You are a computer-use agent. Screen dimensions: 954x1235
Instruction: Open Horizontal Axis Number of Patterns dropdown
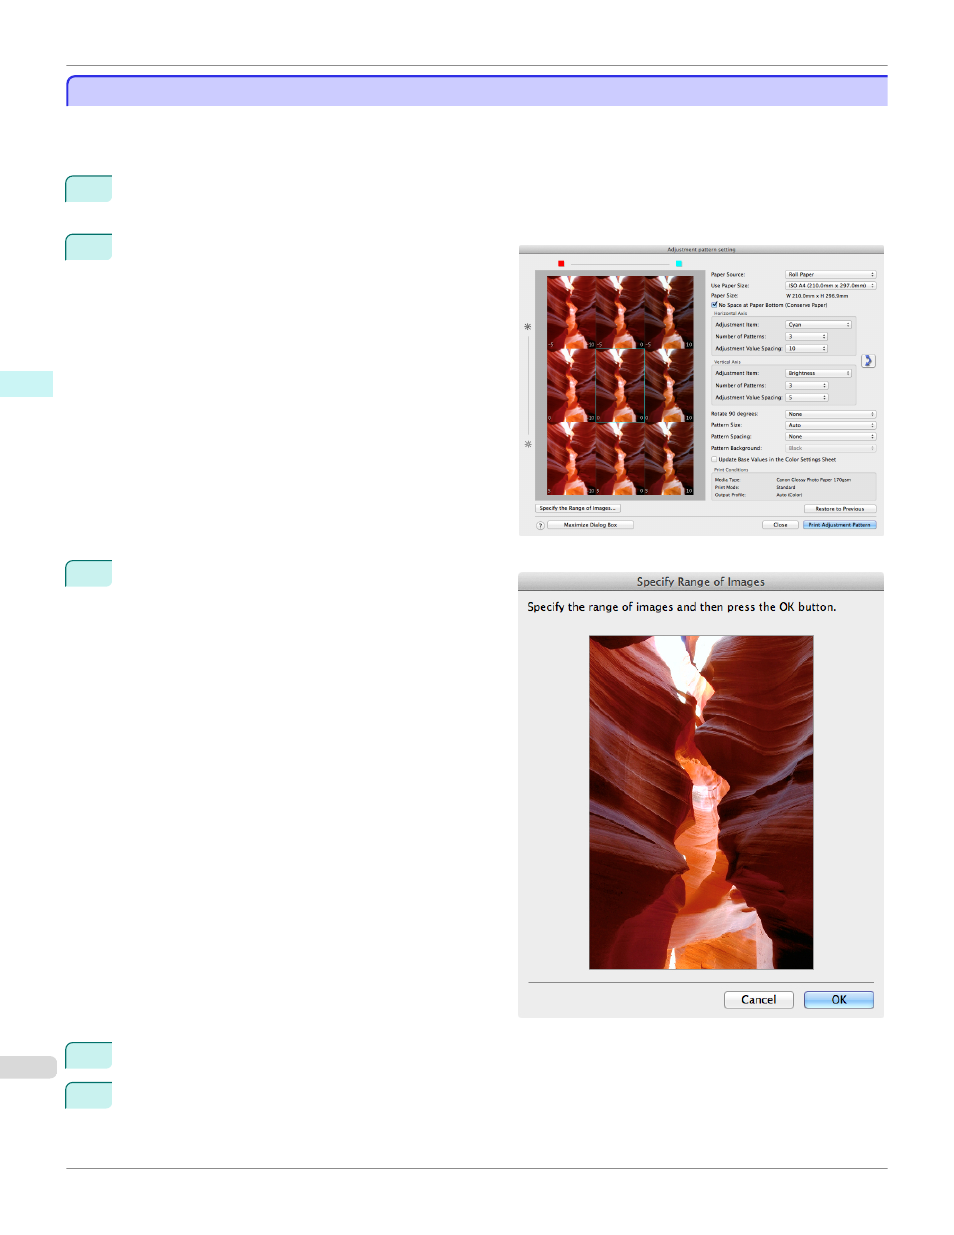(x=806, y=336)
